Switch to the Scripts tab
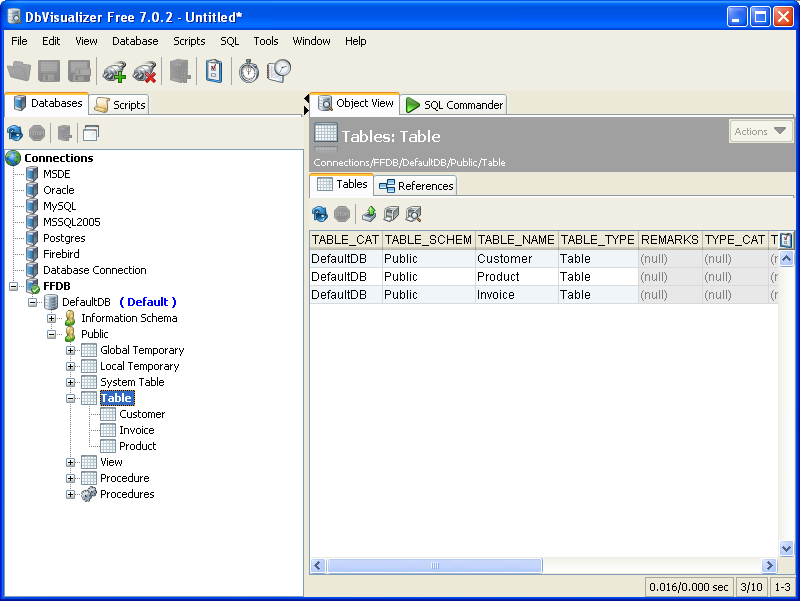The image size is (800, 601). 120,105
